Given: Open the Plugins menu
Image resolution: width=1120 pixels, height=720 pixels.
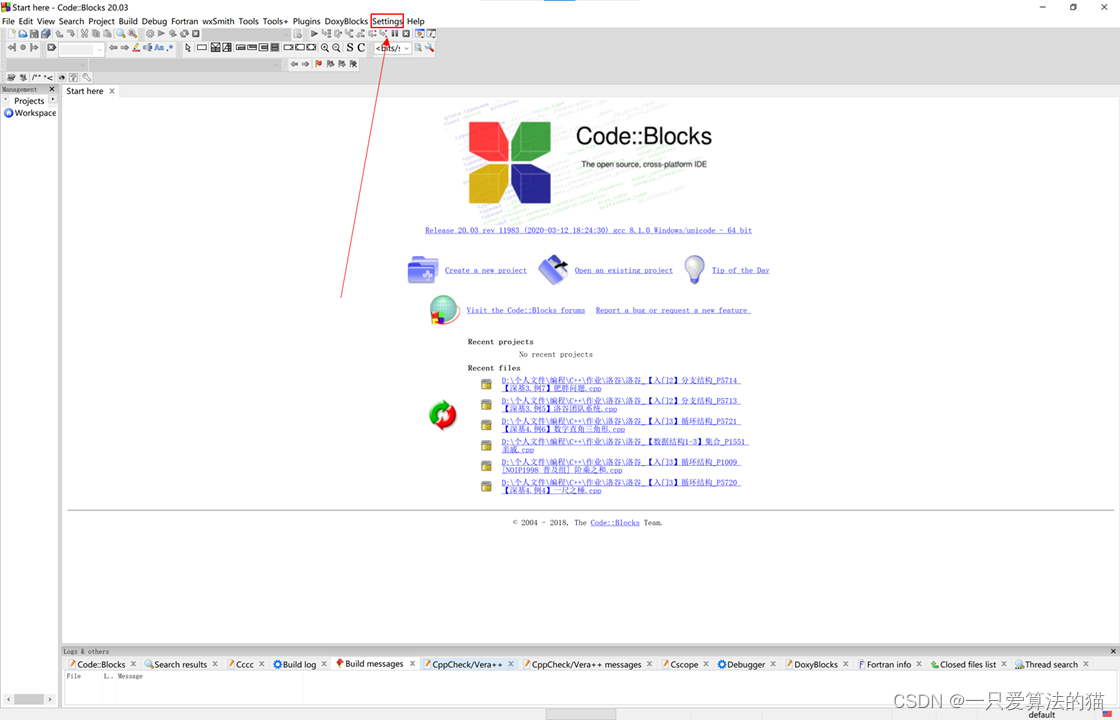Looking at the screenshot, I should coord(306,21).
